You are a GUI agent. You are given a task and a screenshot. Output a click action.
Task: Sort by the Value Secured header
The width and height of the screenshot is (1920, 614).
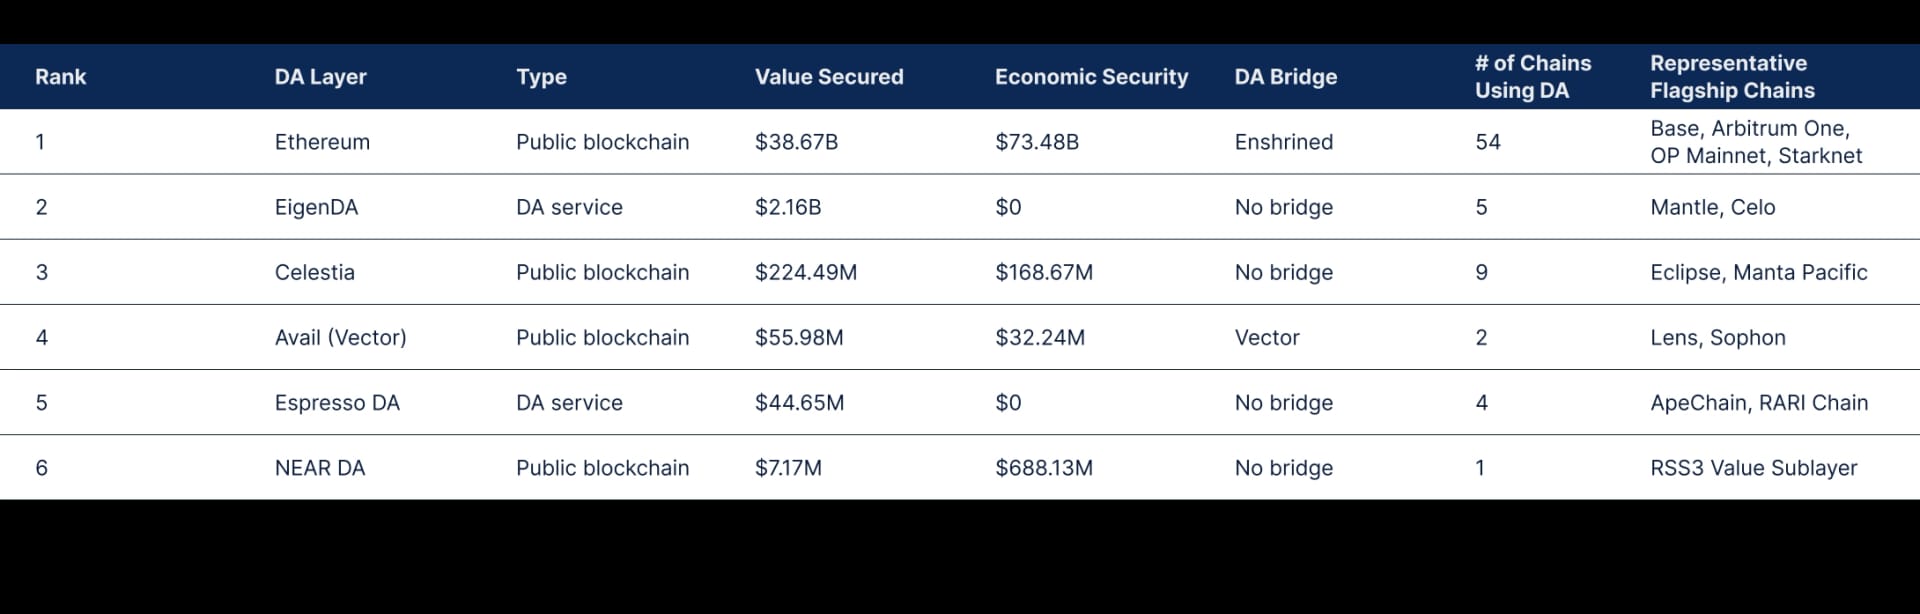pos(828,77)
